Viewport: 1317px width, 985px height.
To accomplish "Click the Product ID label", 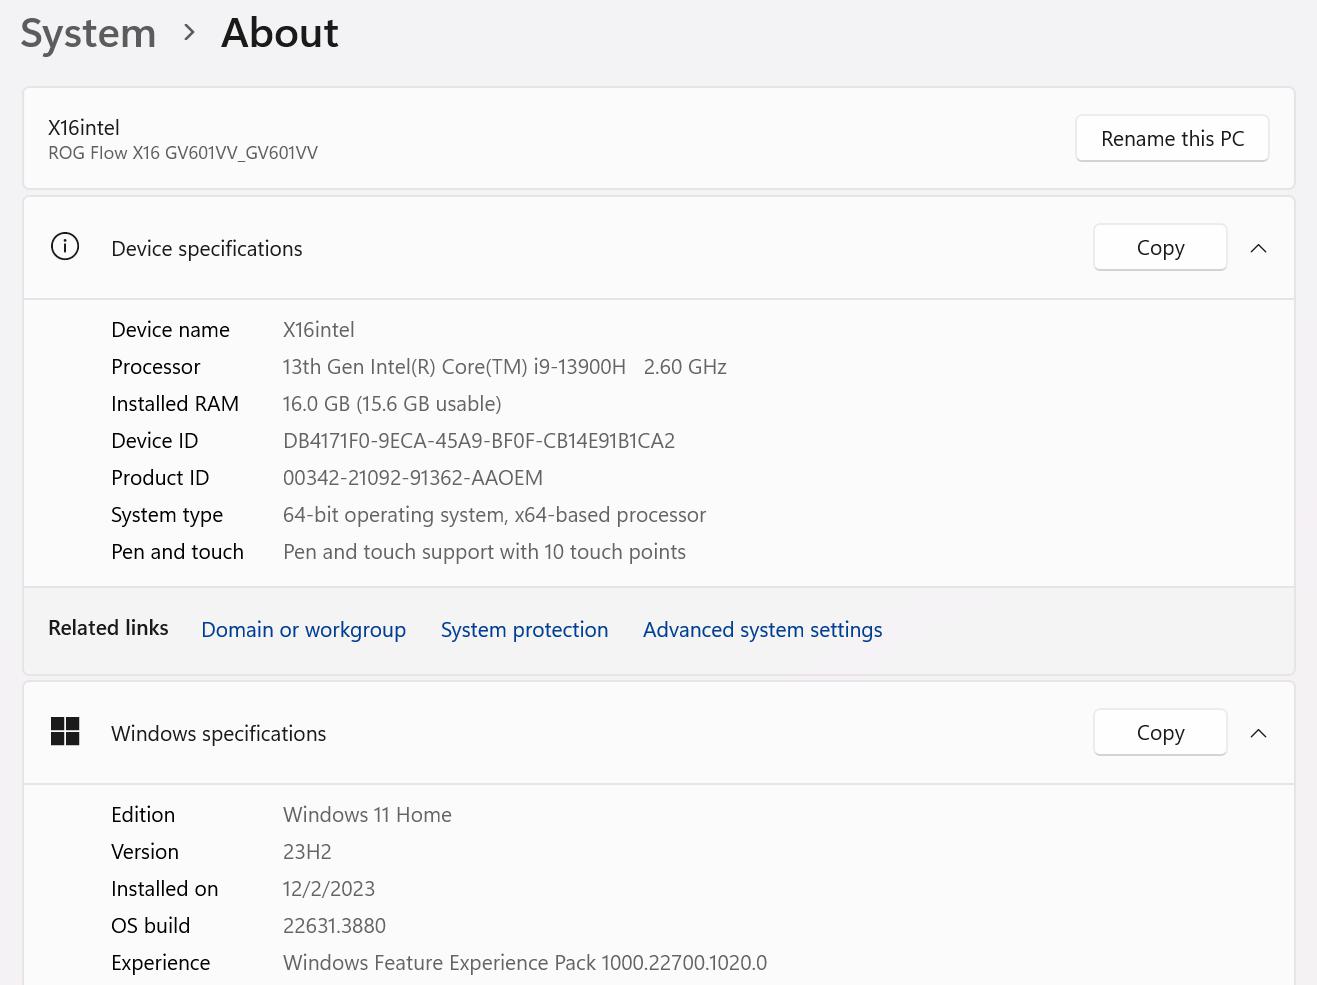I will [x=160, y=477].
